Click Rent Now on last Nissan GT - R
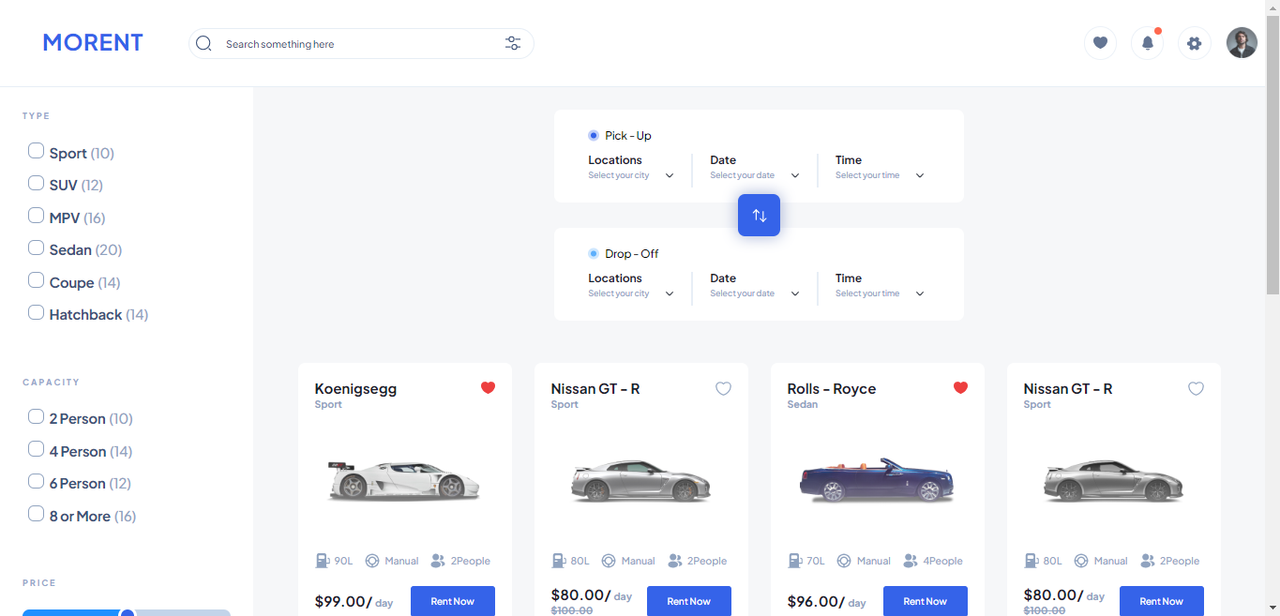The width and height of the screenshot is (1280, 616). pos(1161,601)
